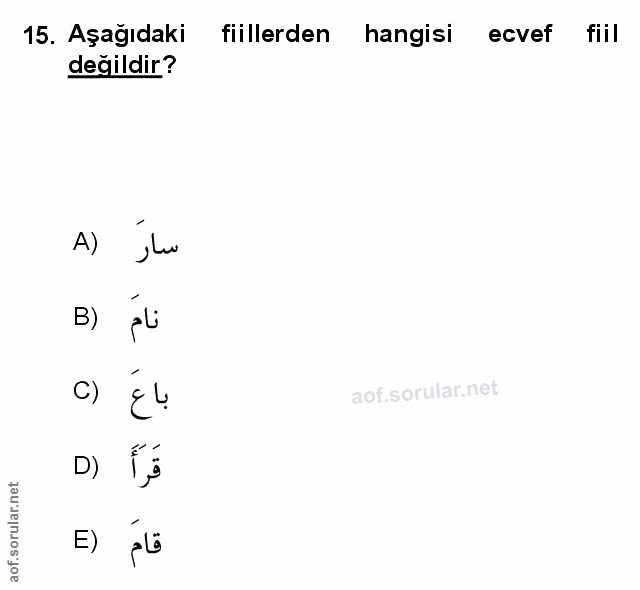
Task: Select answer option B)
Action: coord(86,317)
